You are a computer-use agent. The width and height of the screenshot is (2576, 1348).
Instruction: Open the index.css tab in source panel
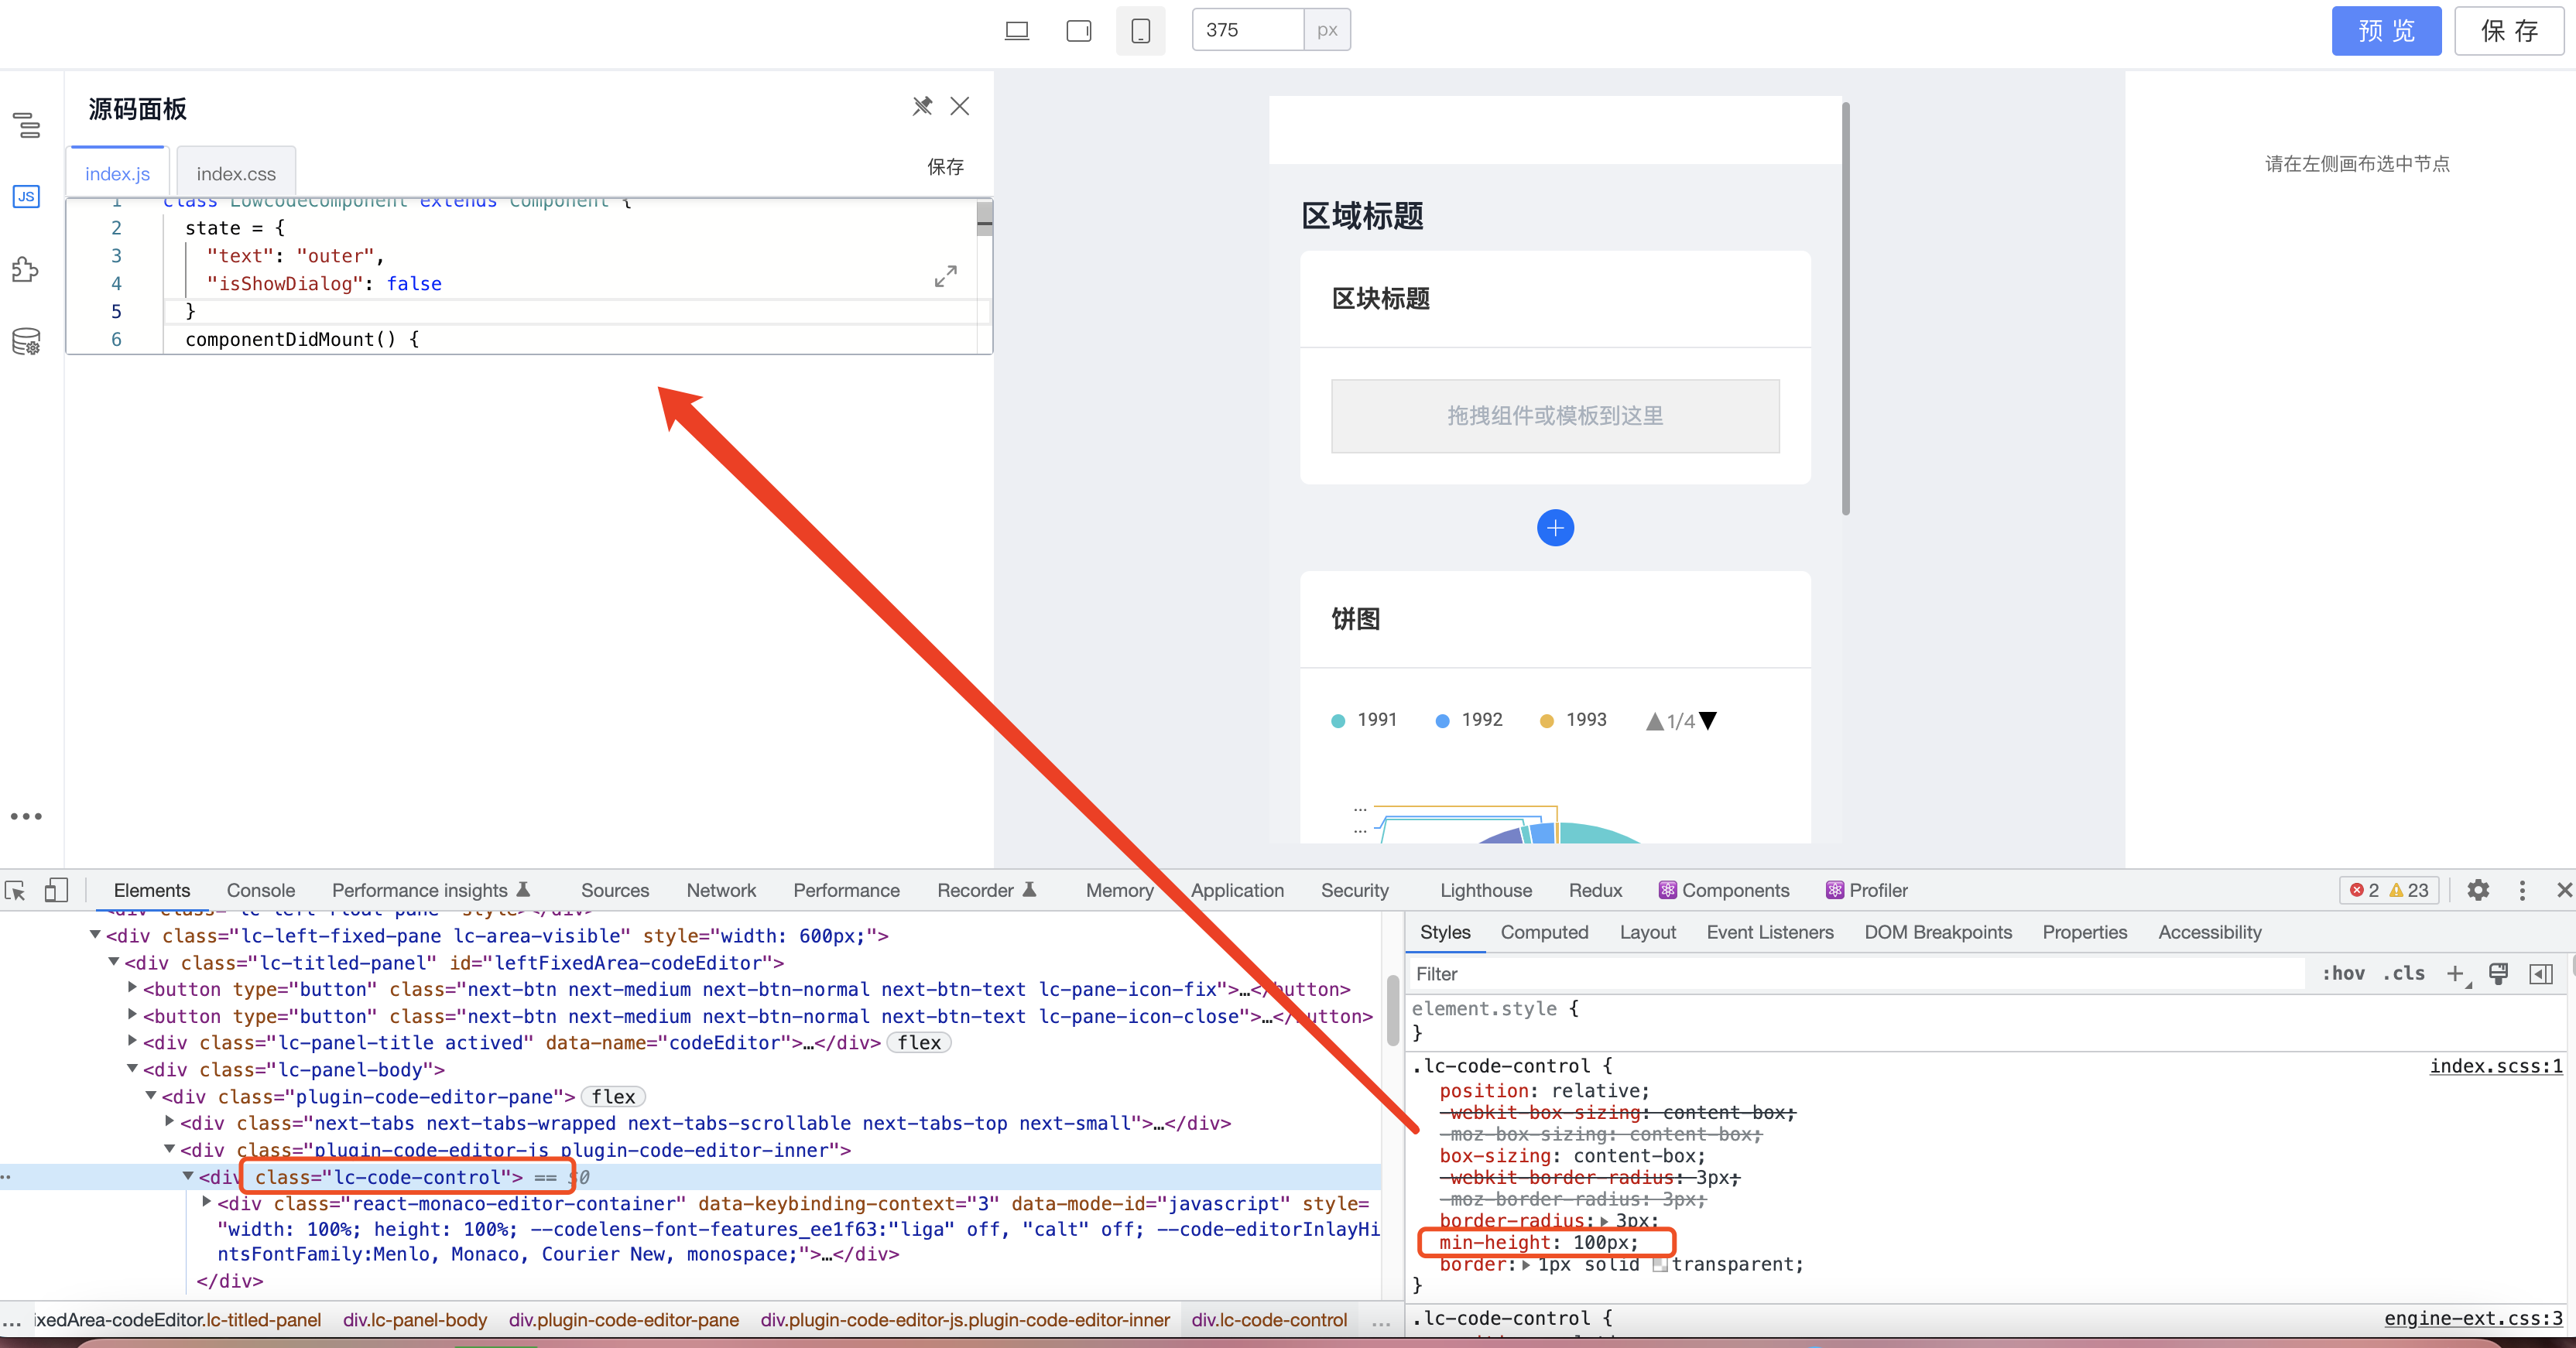(x=235, y=172)
